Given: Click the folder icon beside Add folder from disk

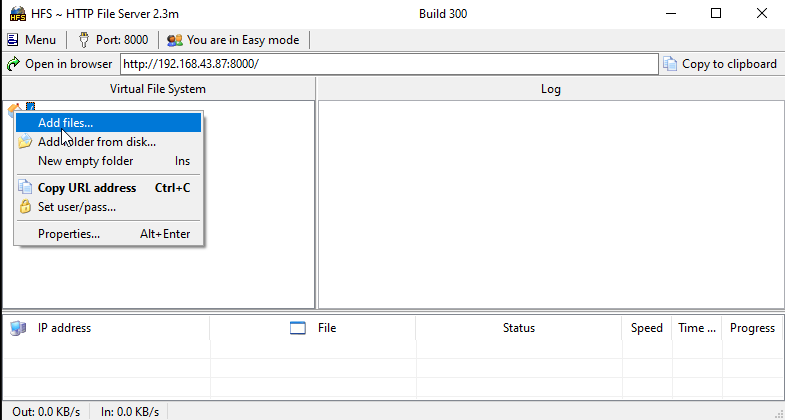Looking at the screenshot, I should pos(25,142).
